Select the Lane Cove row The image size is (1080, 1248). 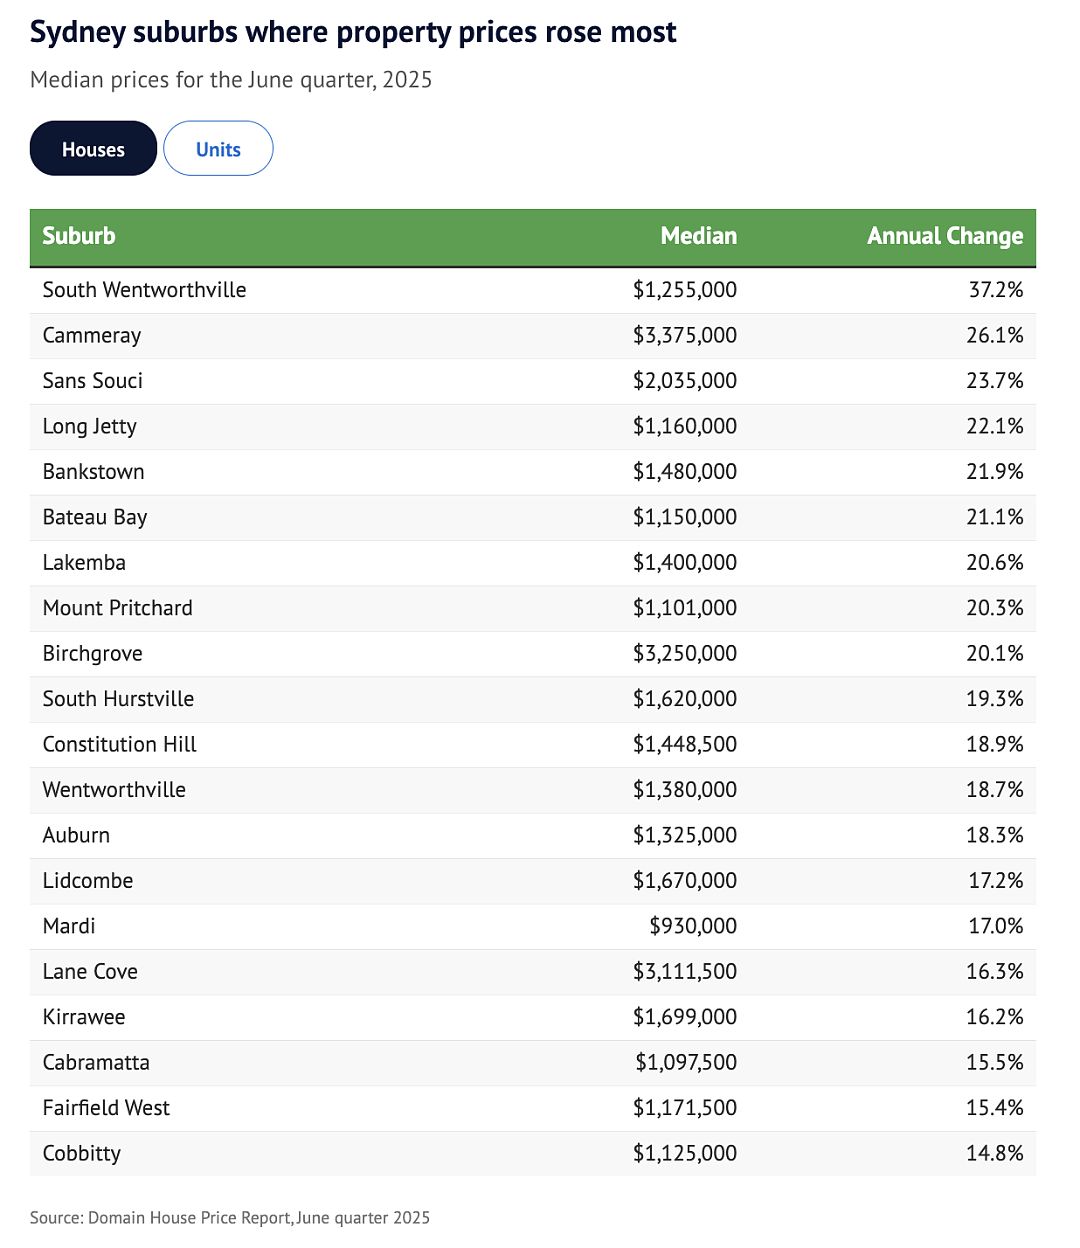point(533,972)
